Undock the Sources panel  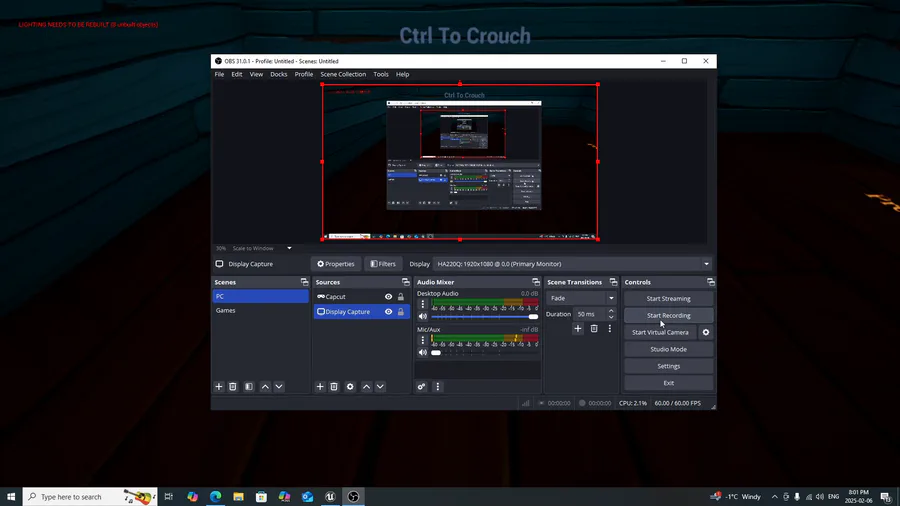[406, 282]
